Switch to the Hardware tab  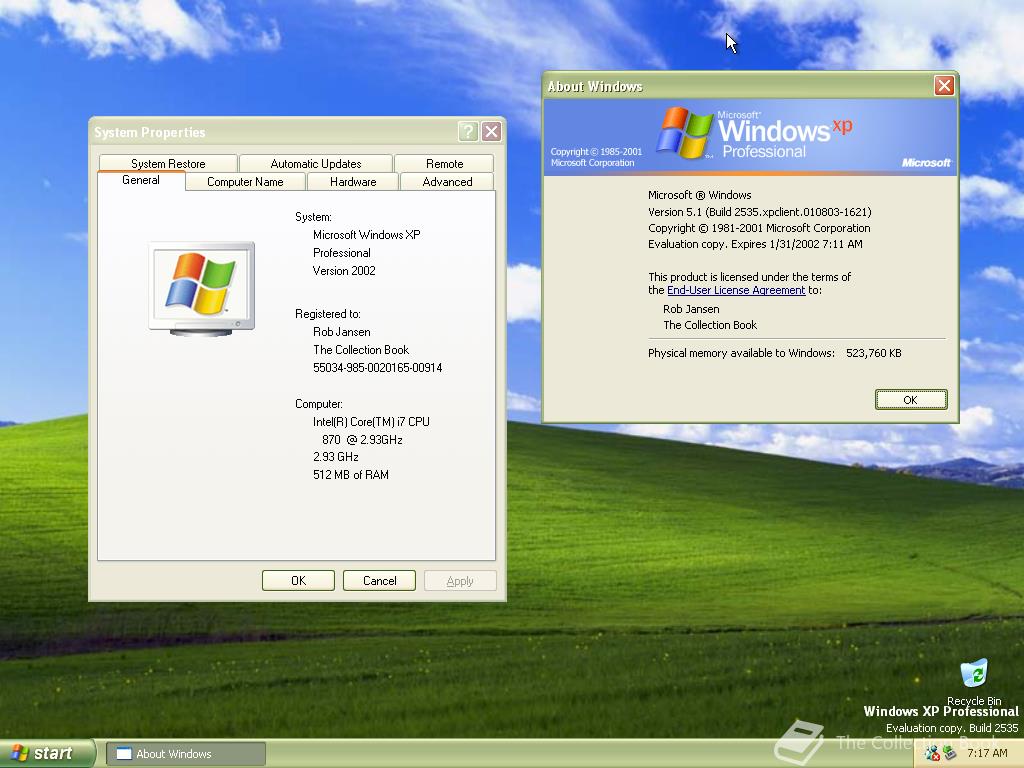point(353,182)
